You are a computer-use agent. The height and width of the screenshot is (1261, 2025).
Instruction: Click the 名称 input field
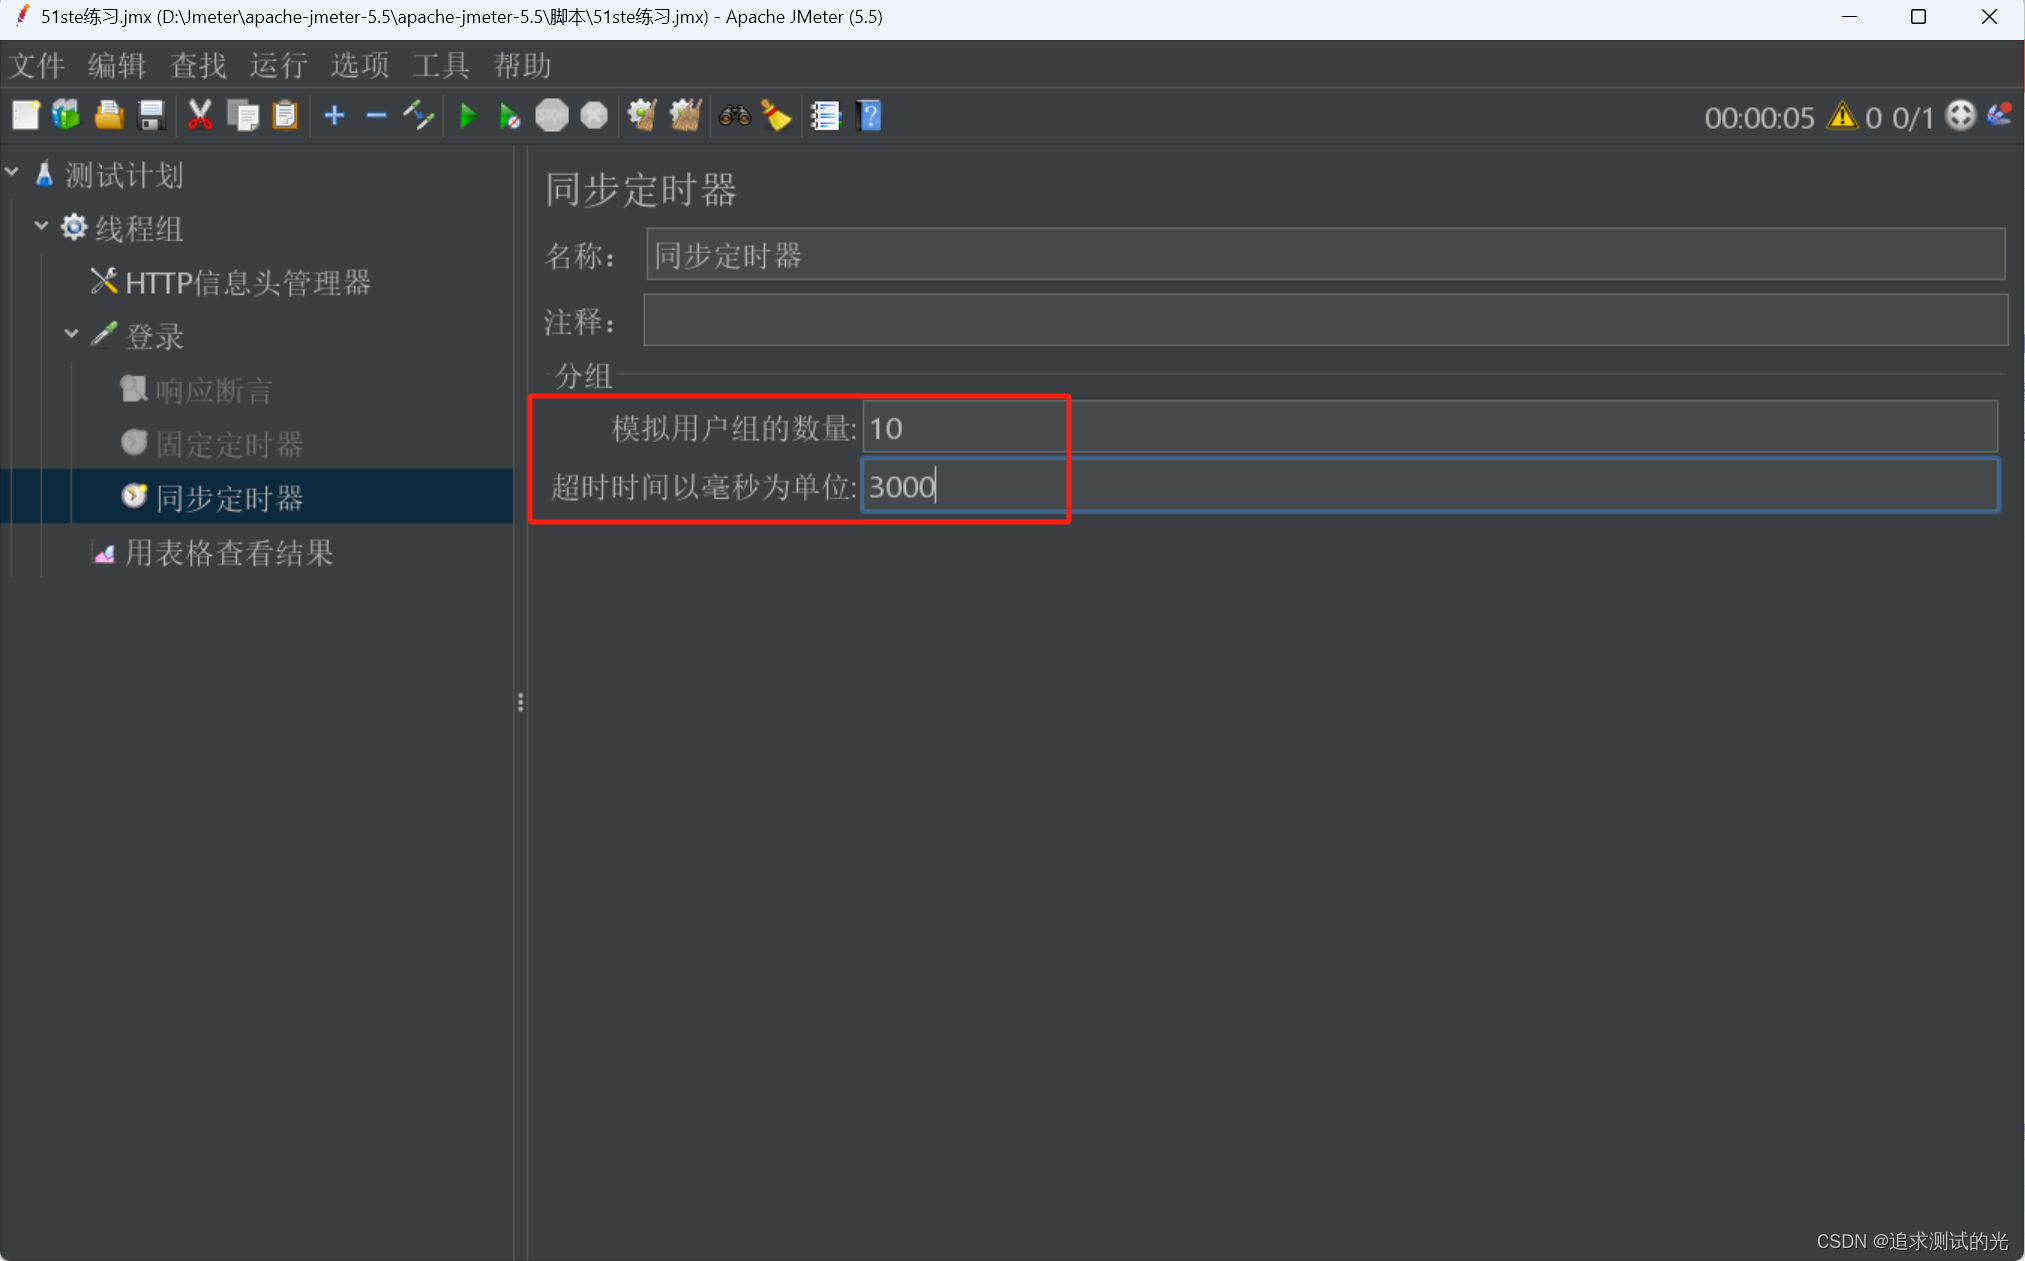1325,255
